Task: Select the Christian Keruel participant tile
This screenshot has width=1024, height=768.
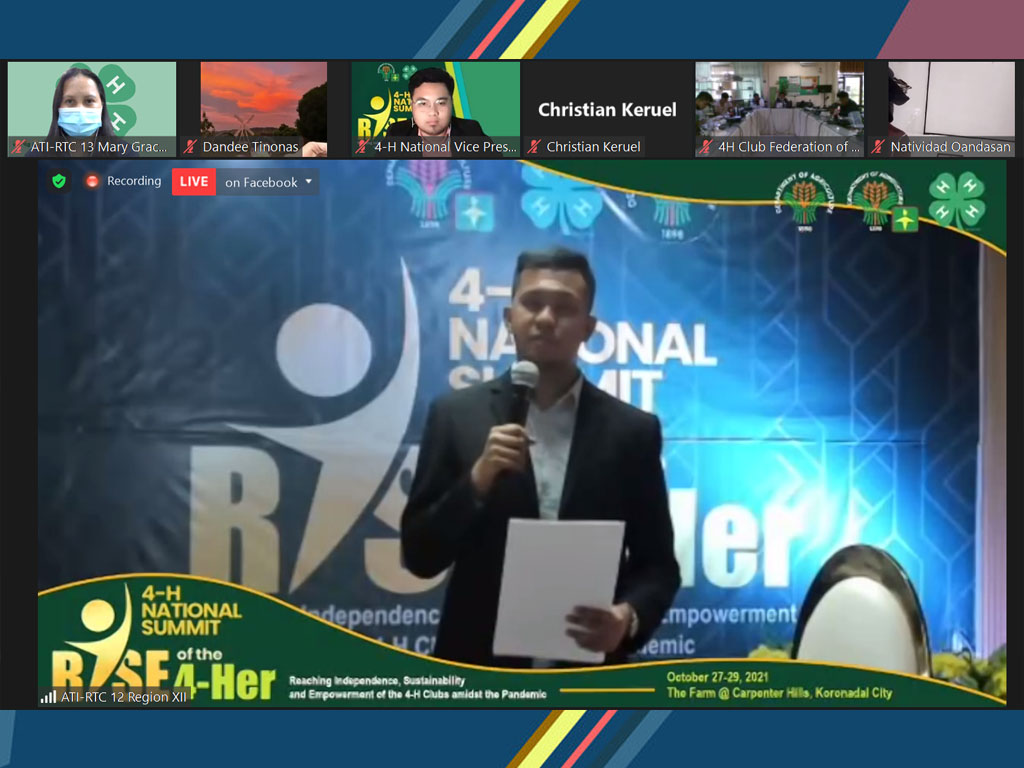Action: [x=607, y=109]
